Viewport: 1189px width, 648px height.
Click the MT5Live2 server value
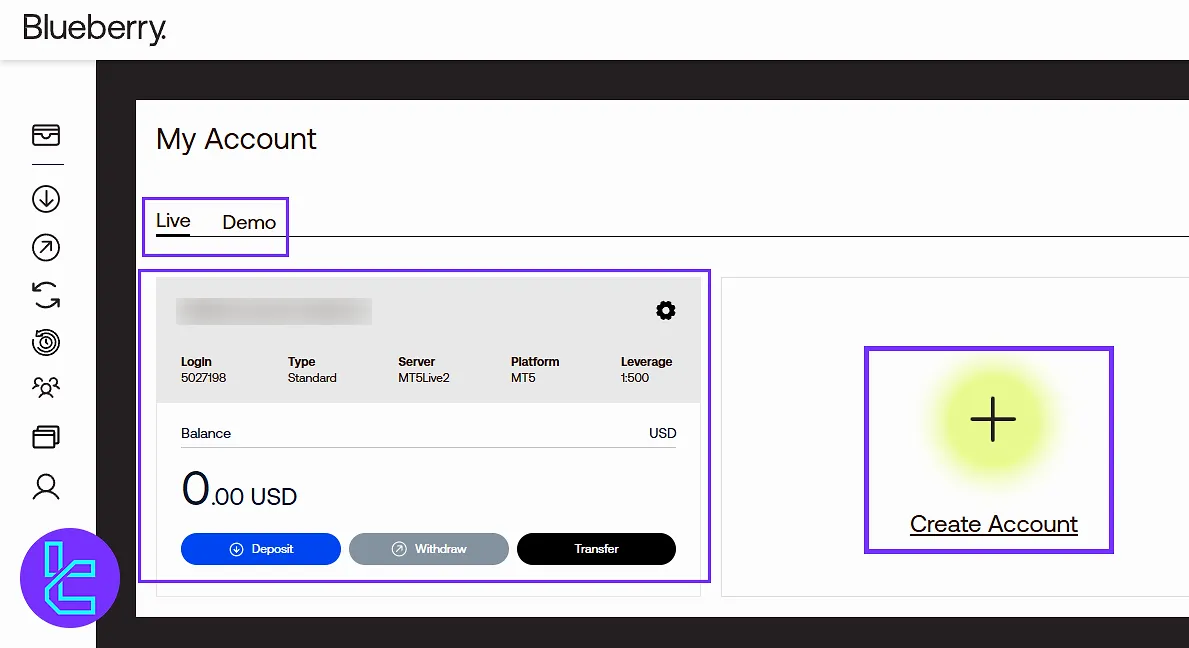tap(424, 377)
